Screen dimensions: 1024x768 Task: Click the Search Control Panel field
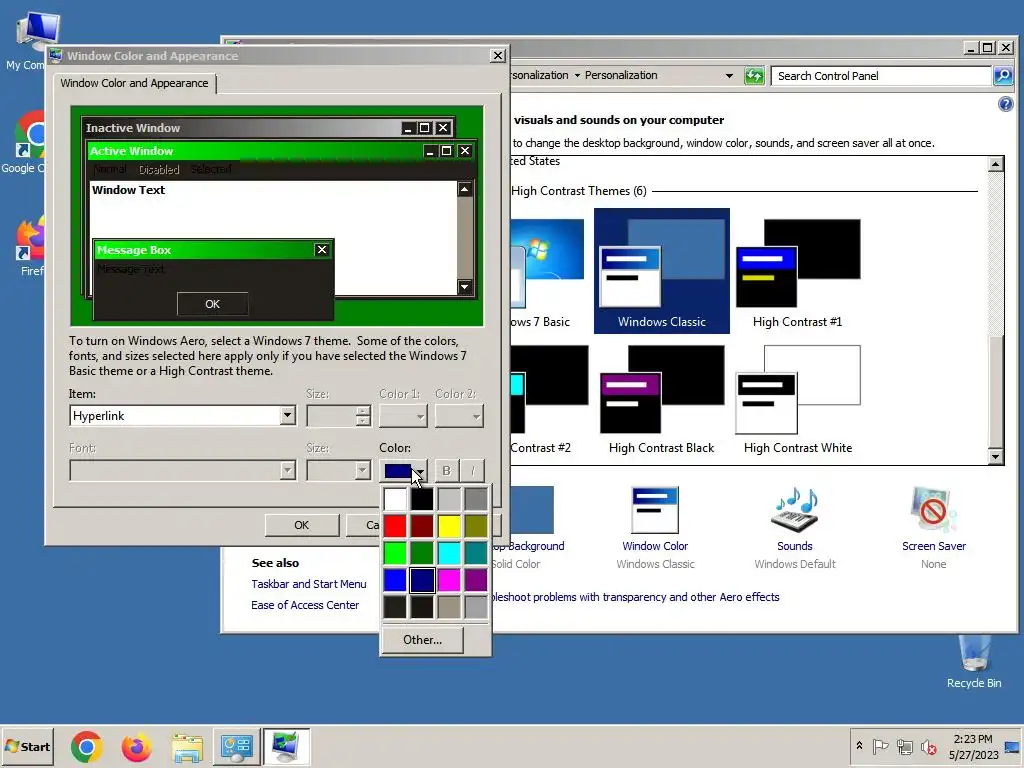click(x=881, y=76)
